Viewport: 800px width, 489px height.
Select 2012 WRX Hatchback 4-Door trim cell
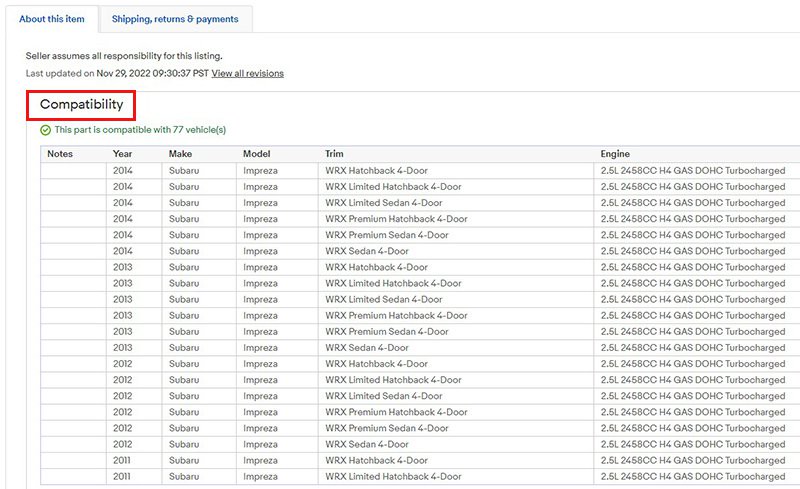456,363
